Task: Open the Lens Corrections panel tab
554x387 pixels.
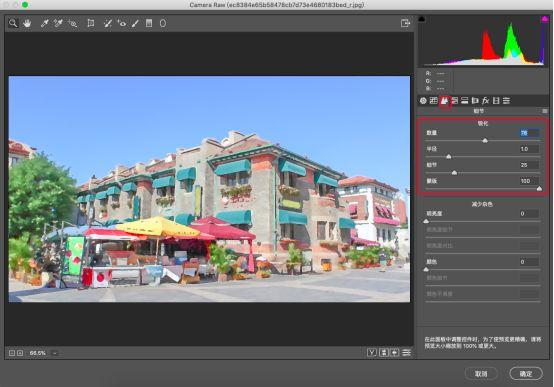Action: click(475, 101)
